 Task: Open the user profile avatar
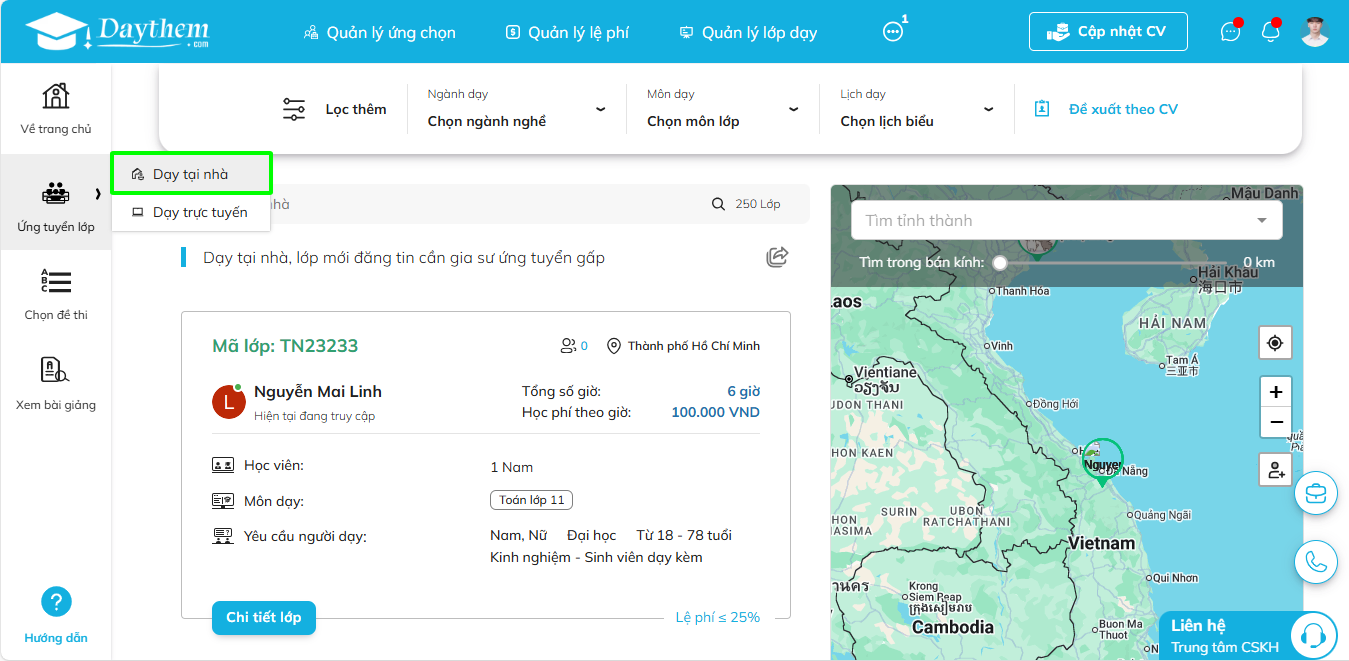[x=1315, y=32]
